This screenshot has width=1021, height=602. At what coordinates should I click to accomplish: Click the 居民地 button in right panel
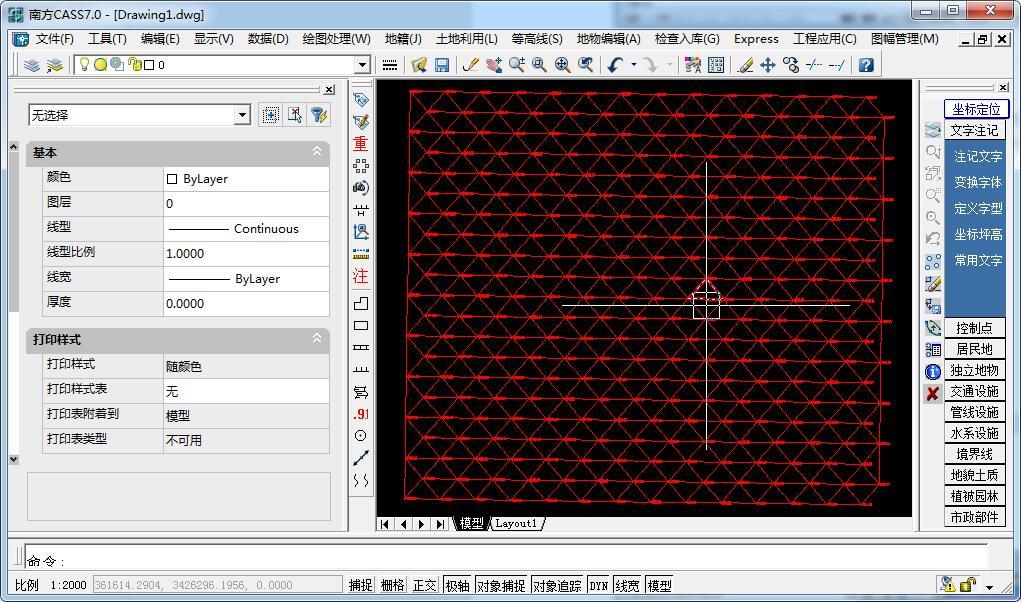click(974, 349)
